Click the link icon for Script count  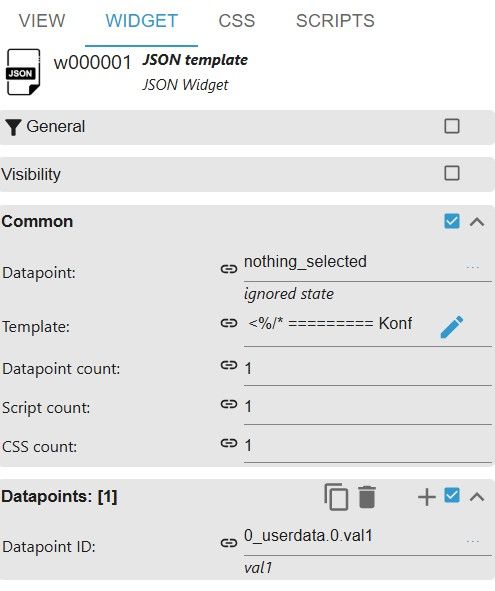229,404
